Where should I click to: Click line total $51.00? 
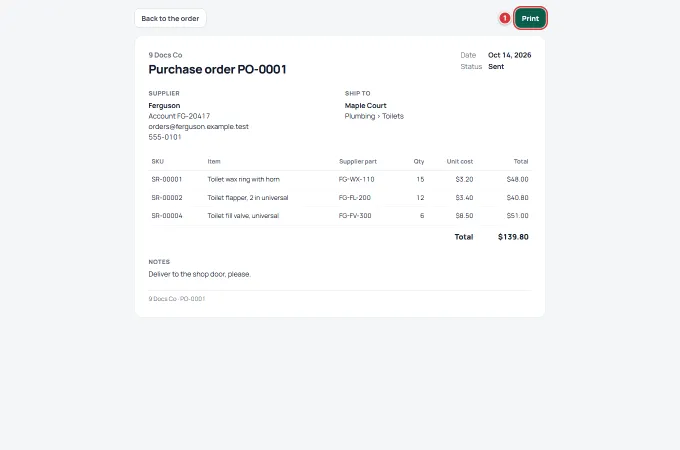517,215
